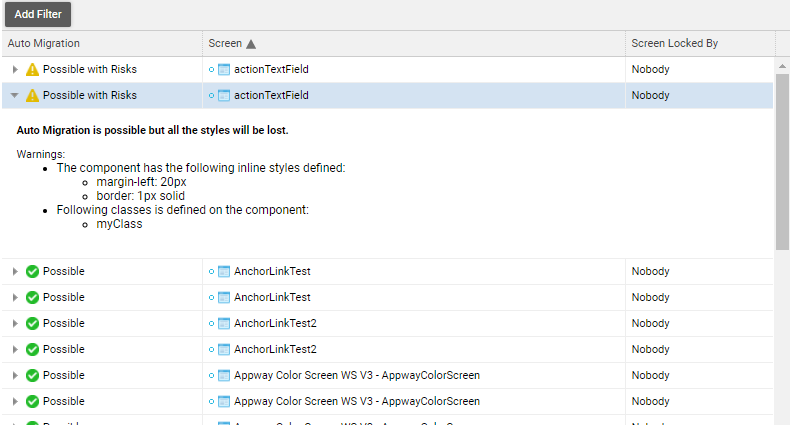
Task: Click first 'Appway Color Screen WS V3 - AppwayColorScreen' name
Action: [357, 376]
